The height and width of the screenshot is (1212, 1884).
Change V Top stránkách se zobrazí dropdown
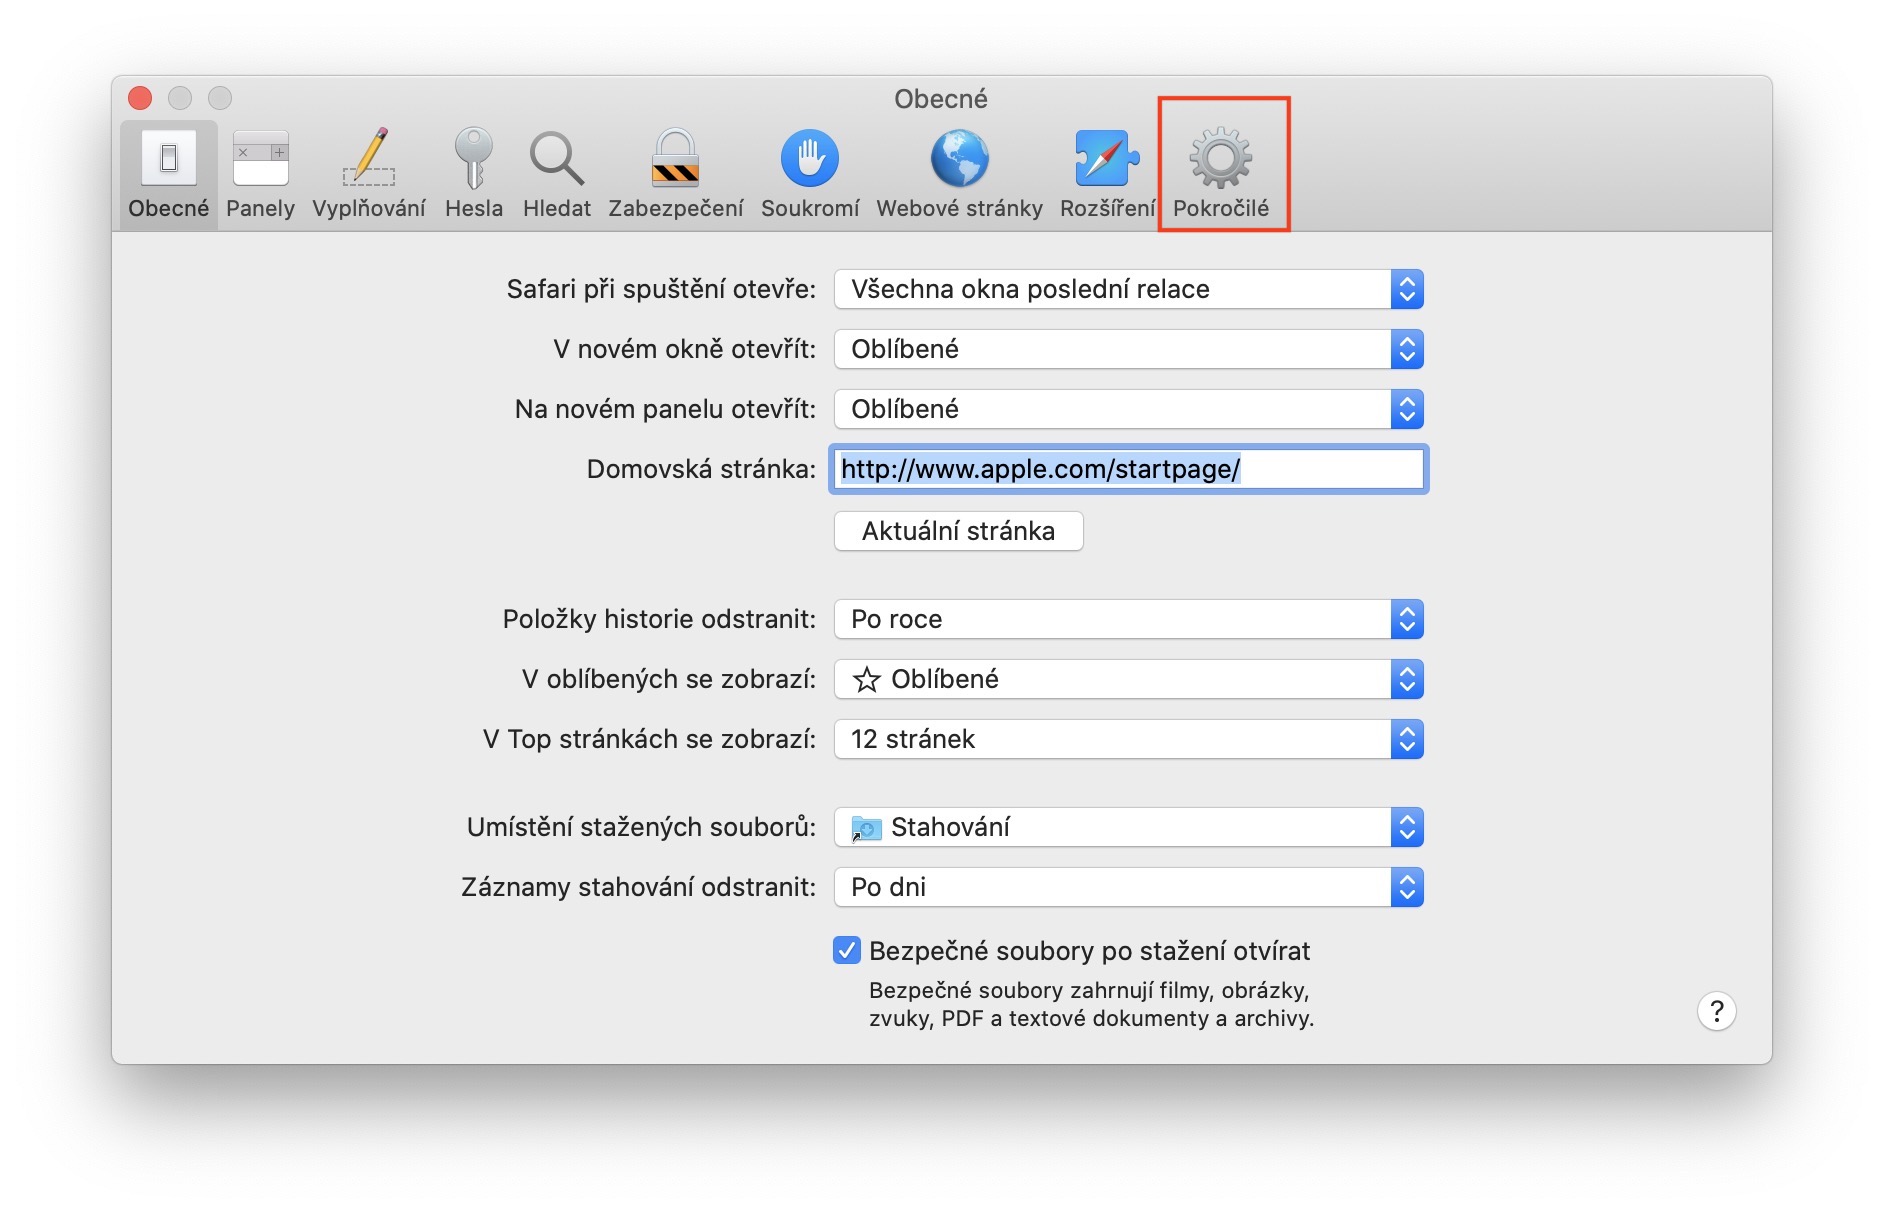[1129, 739]
